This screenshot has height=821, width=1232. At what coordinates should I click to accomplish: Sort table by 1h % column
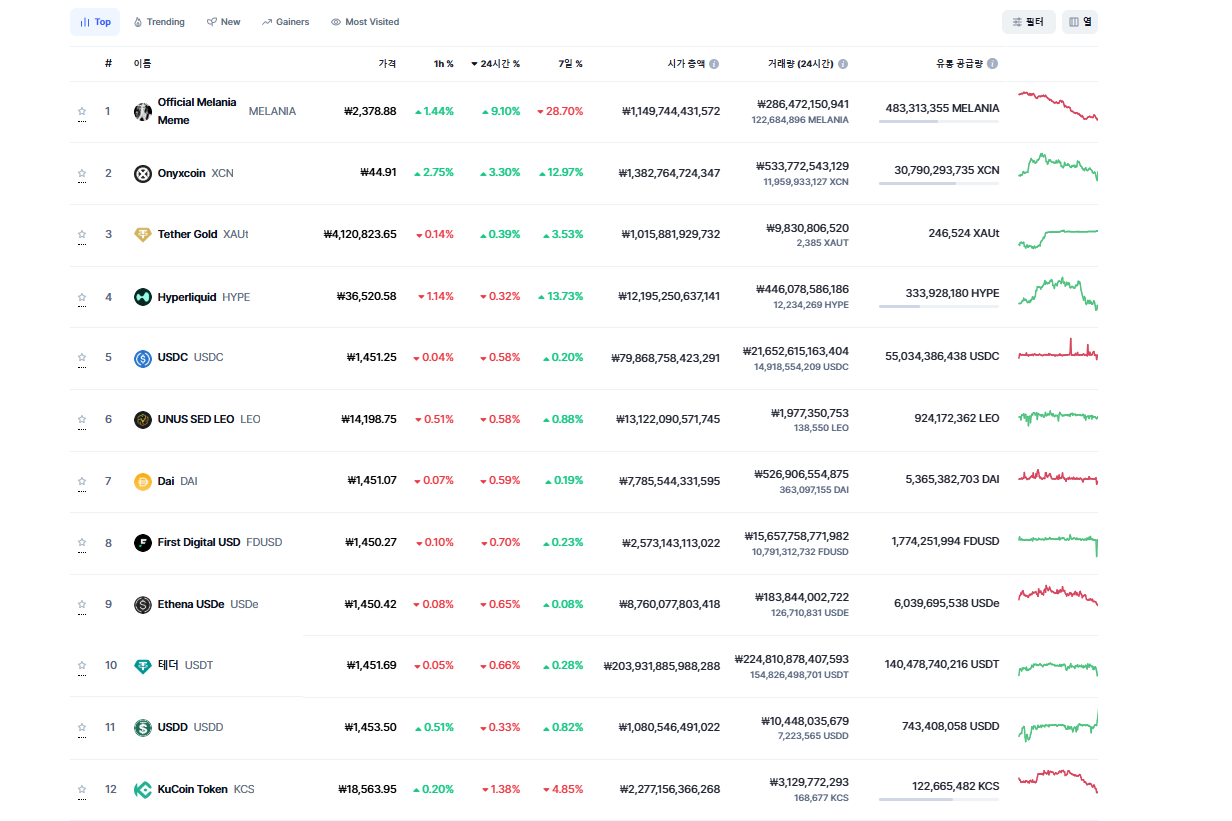pos(443,64)
